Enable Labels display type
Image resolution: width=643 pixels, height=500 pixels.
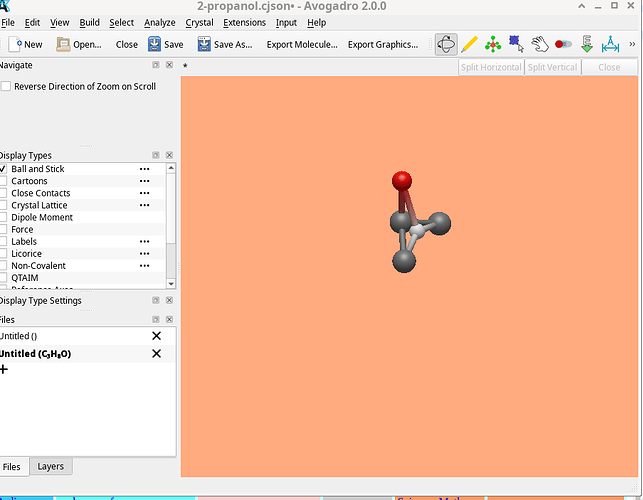point(3,242)
